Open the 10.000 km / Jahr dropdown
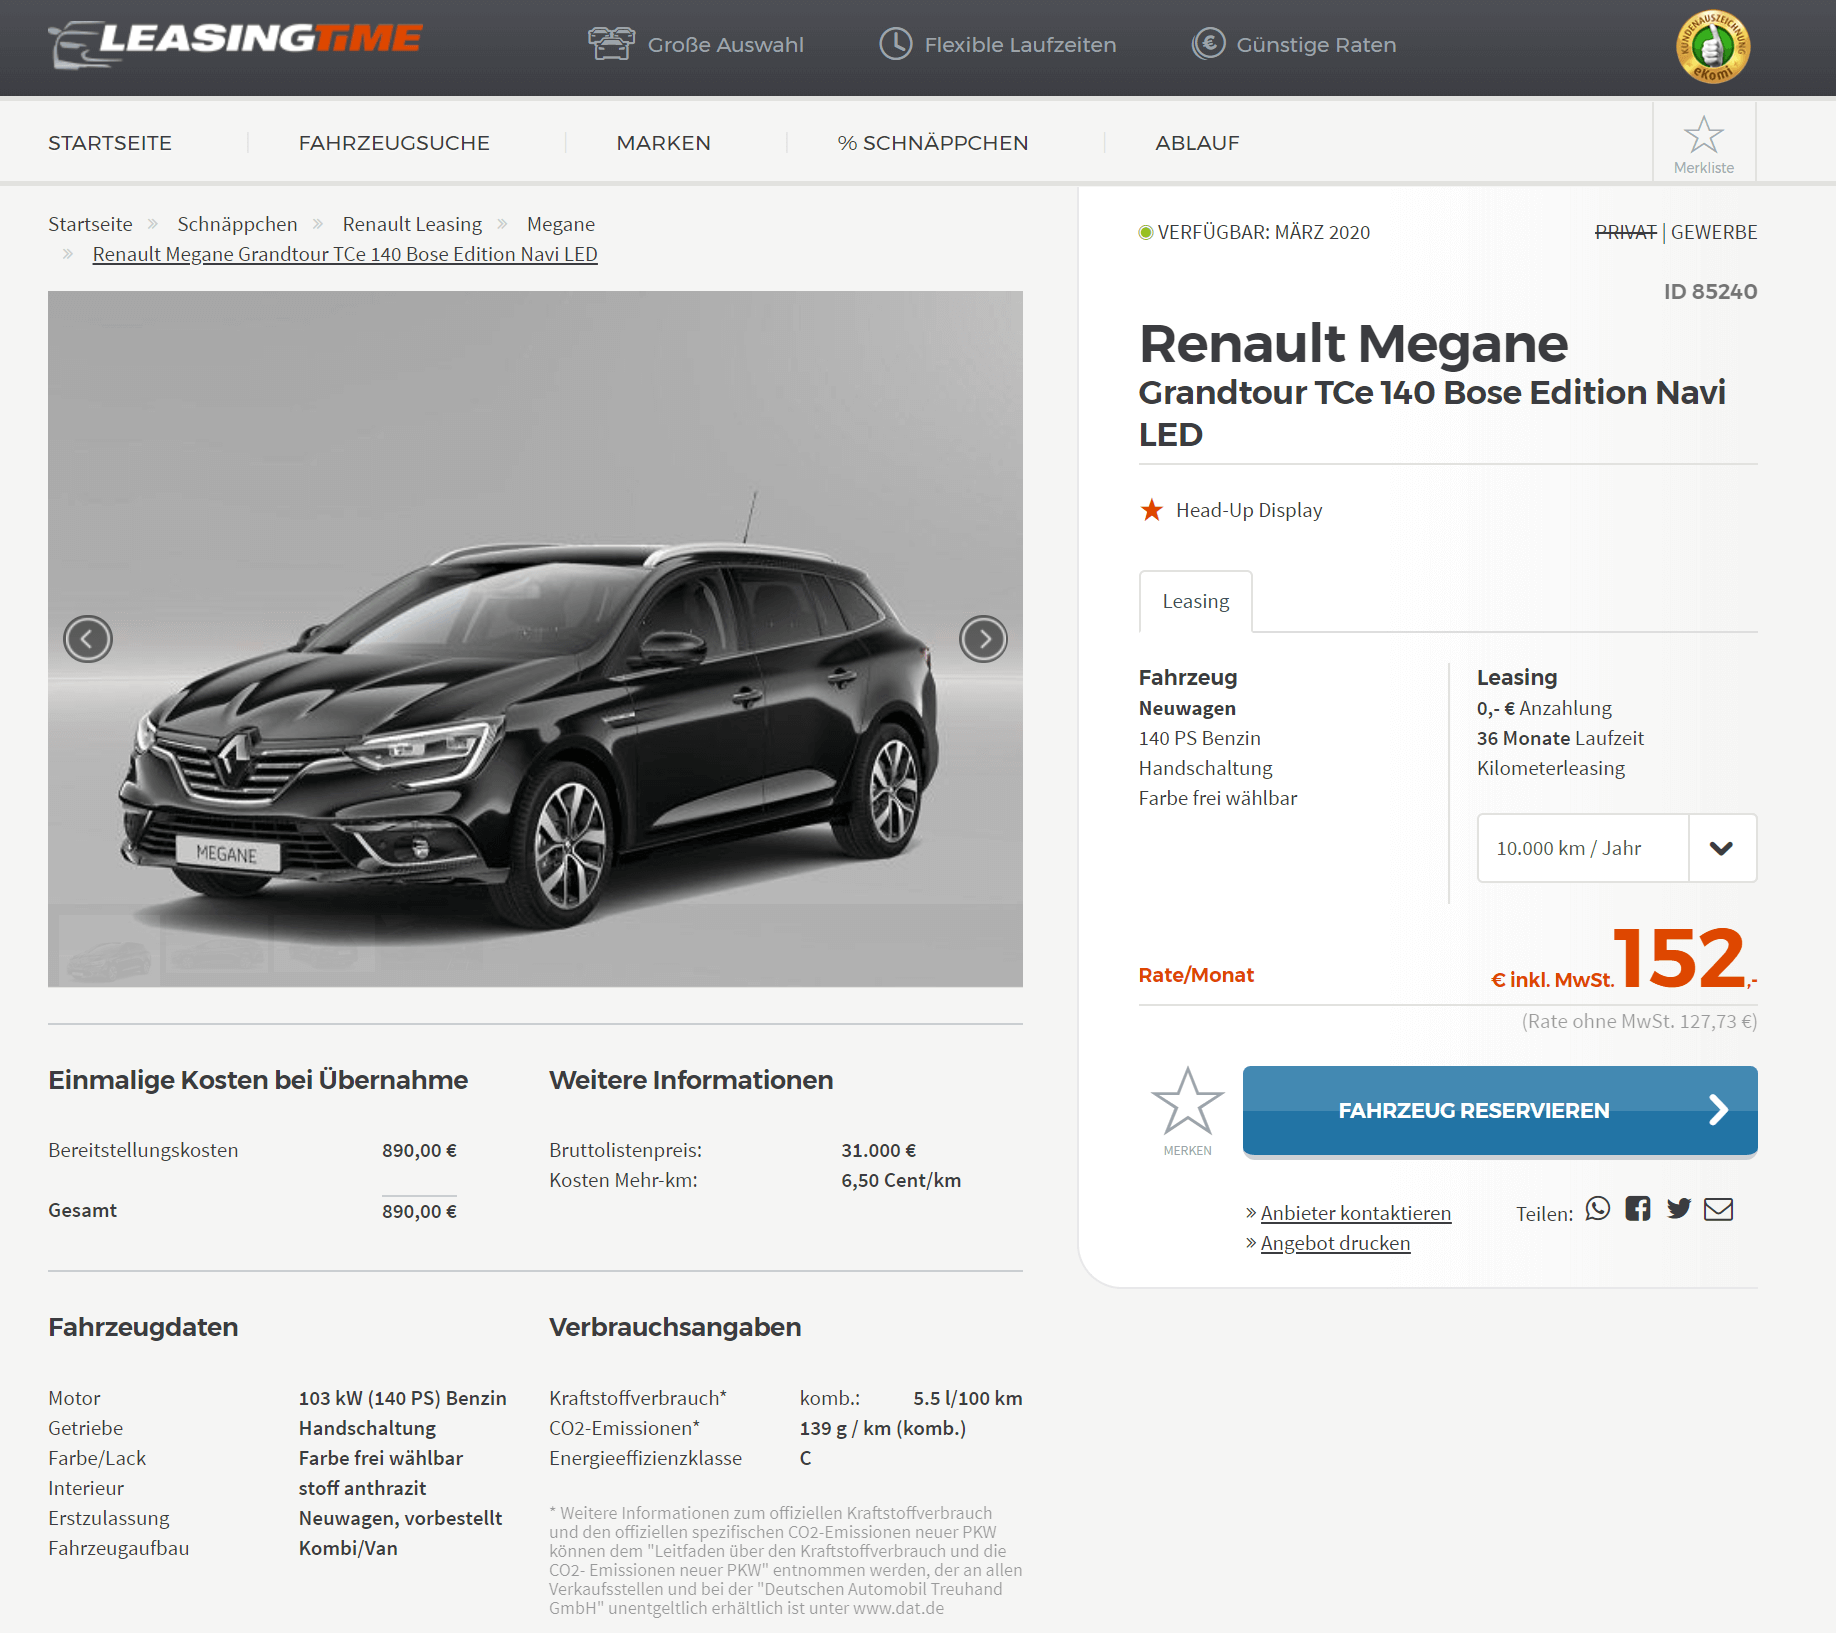1836x1633 pixels. 1617,848
